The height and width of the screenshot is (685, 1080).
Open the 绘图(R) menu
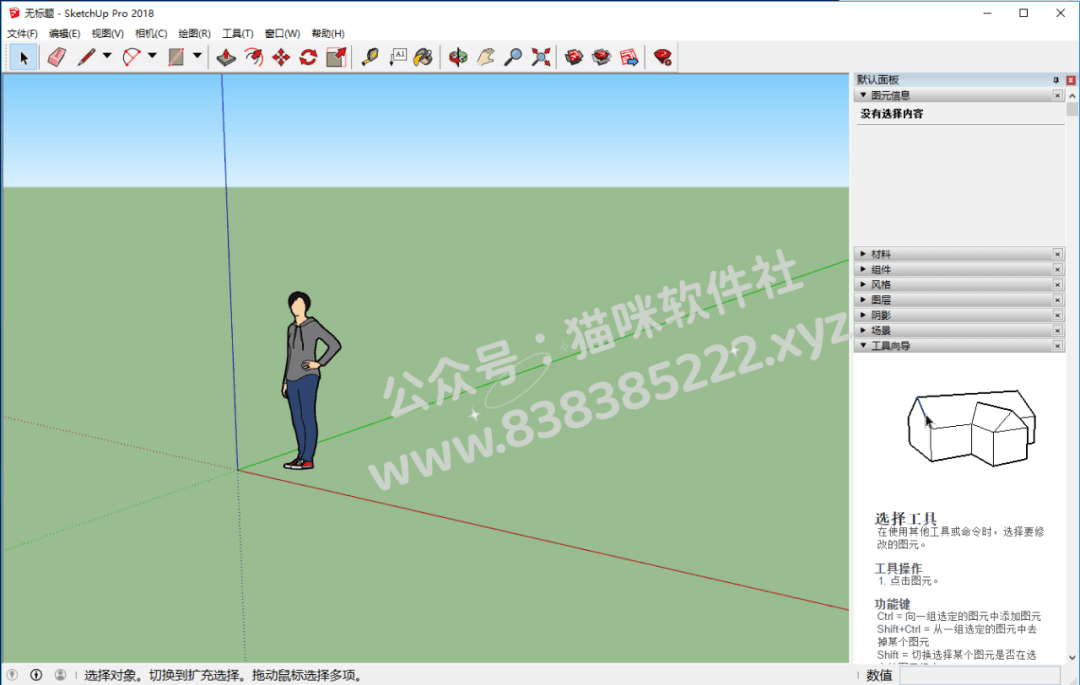(x=194, y=33)
